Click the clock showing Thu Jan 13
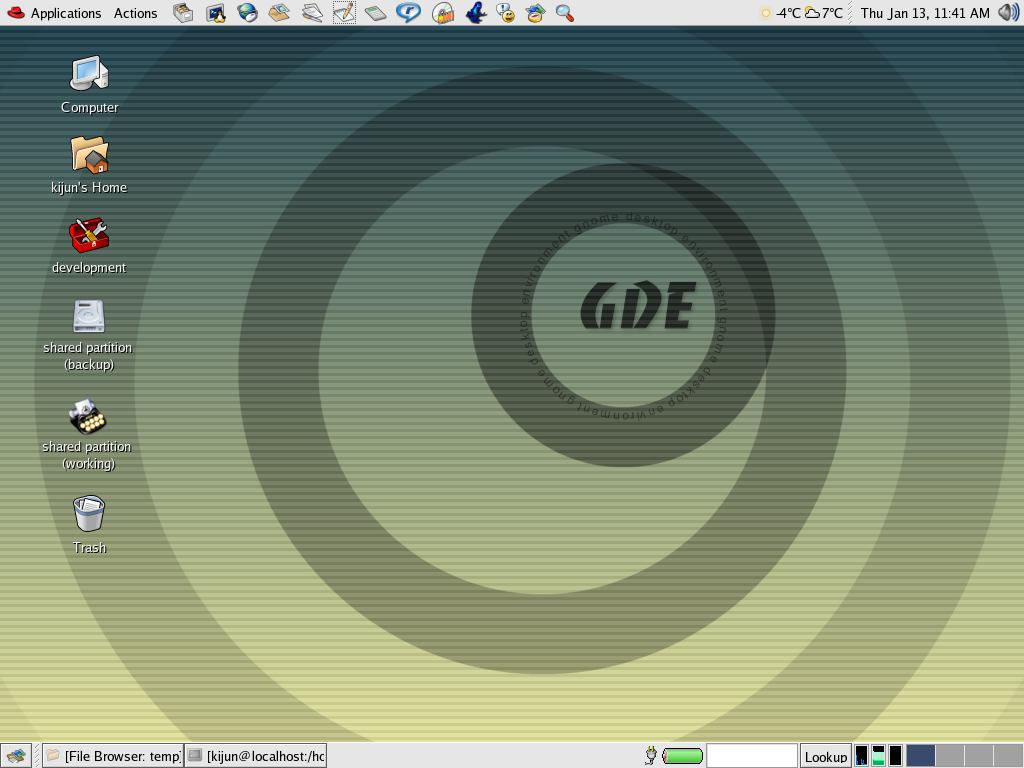The height and width of the screenshot is (768, 1024). tap(925, 13)
